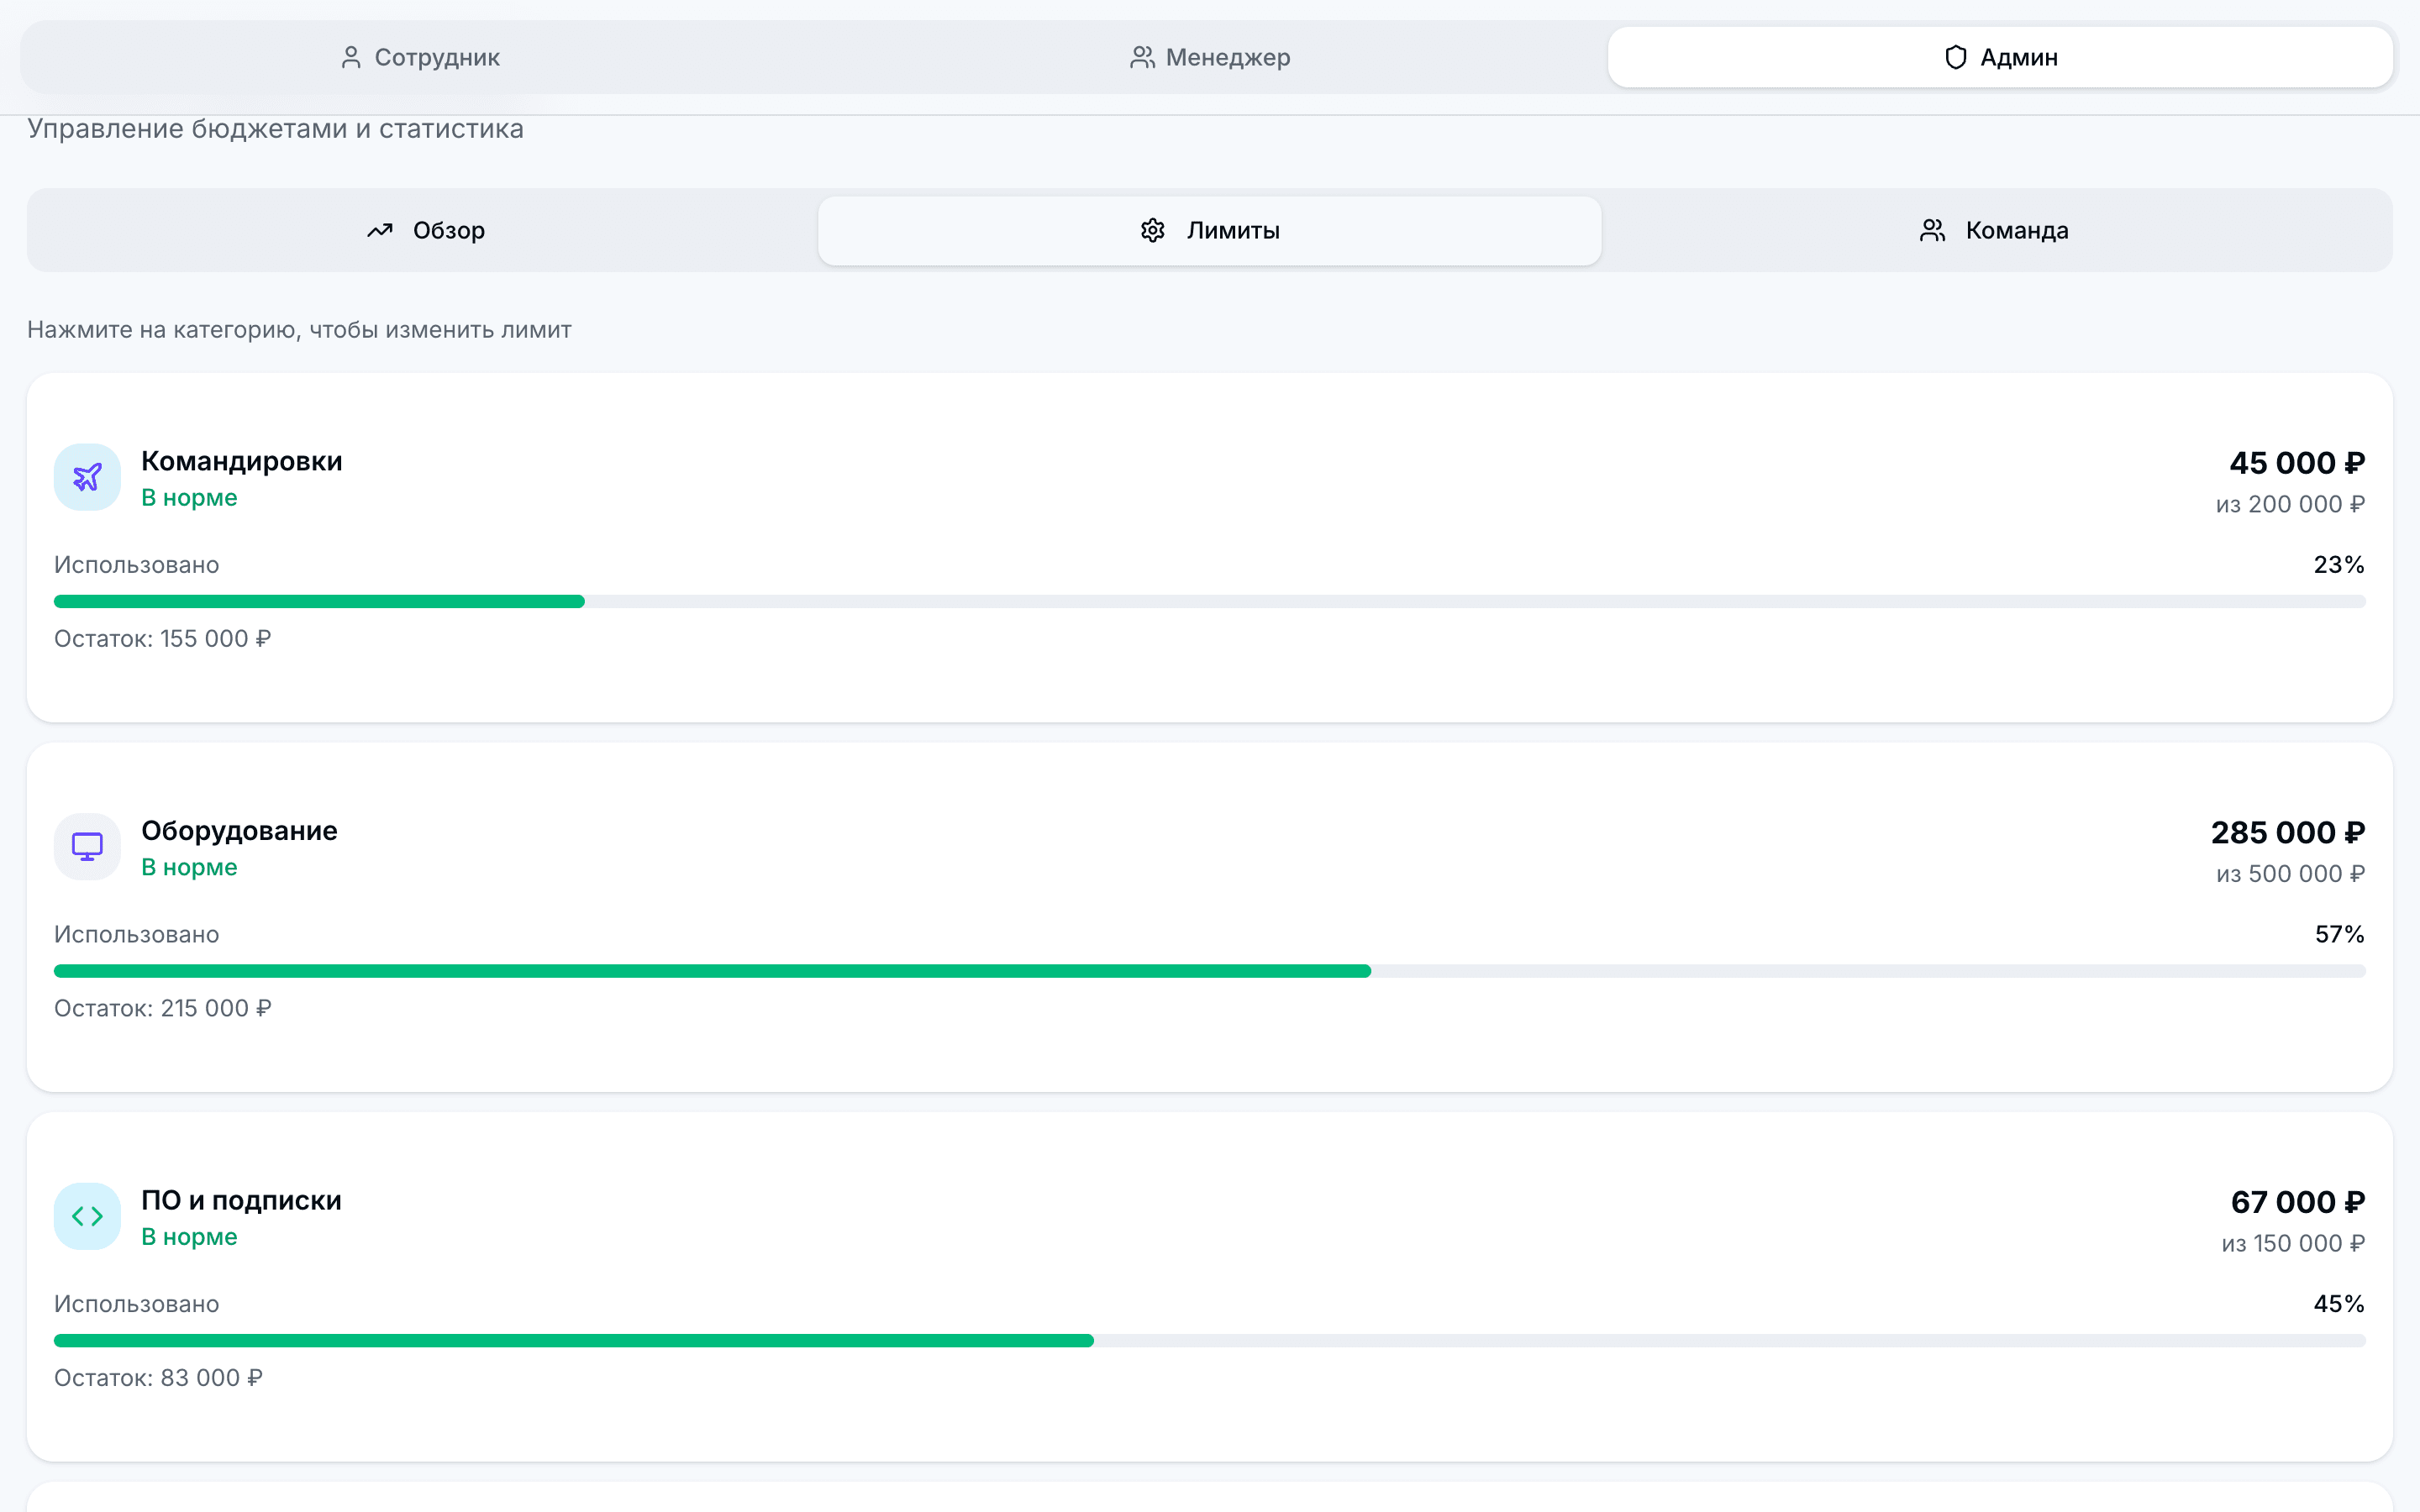Click the users icon beside Команда
Viewport: 2420px width, 1512px height.
click(1932, 230)
